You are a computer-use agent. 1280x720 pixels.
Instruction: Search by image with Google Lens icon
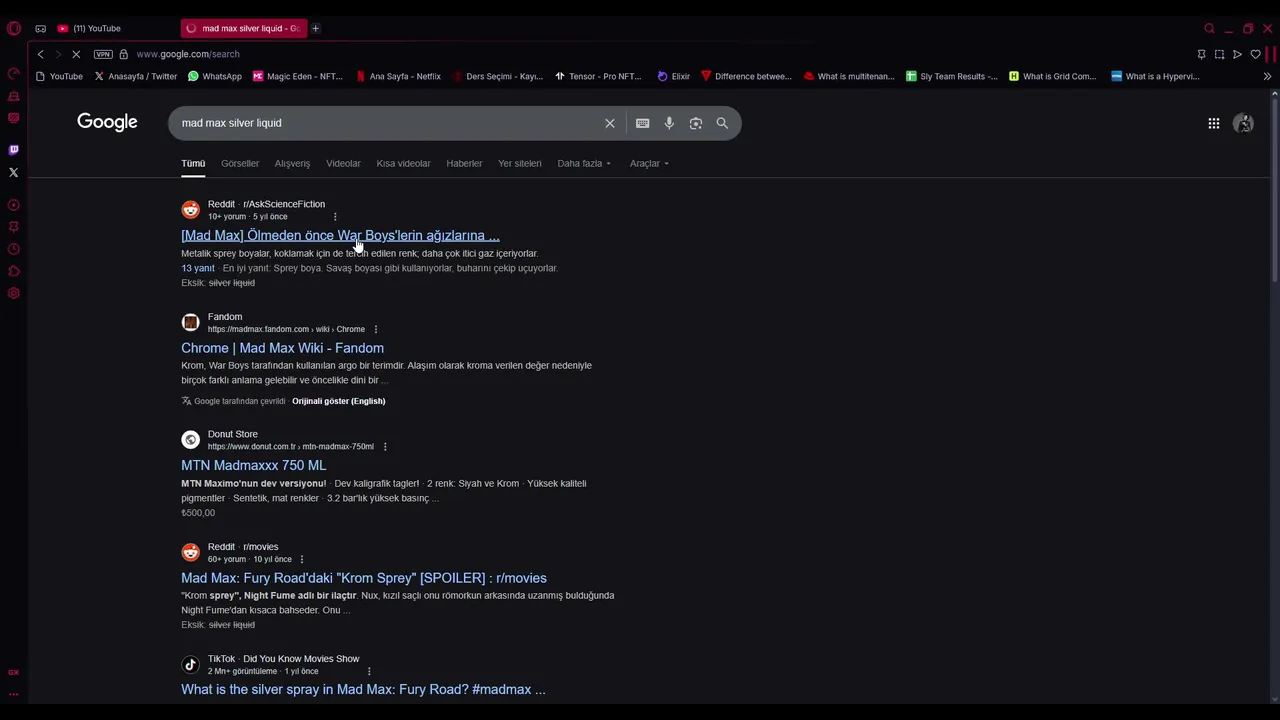[696, 123]
